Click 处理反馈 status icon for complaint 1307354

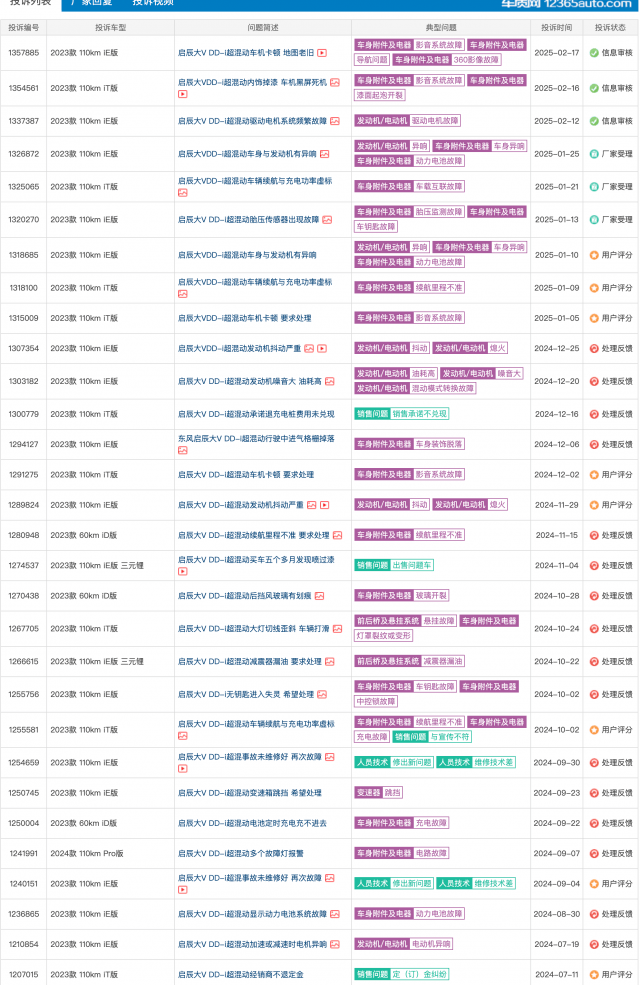click(x=594, y=349)
